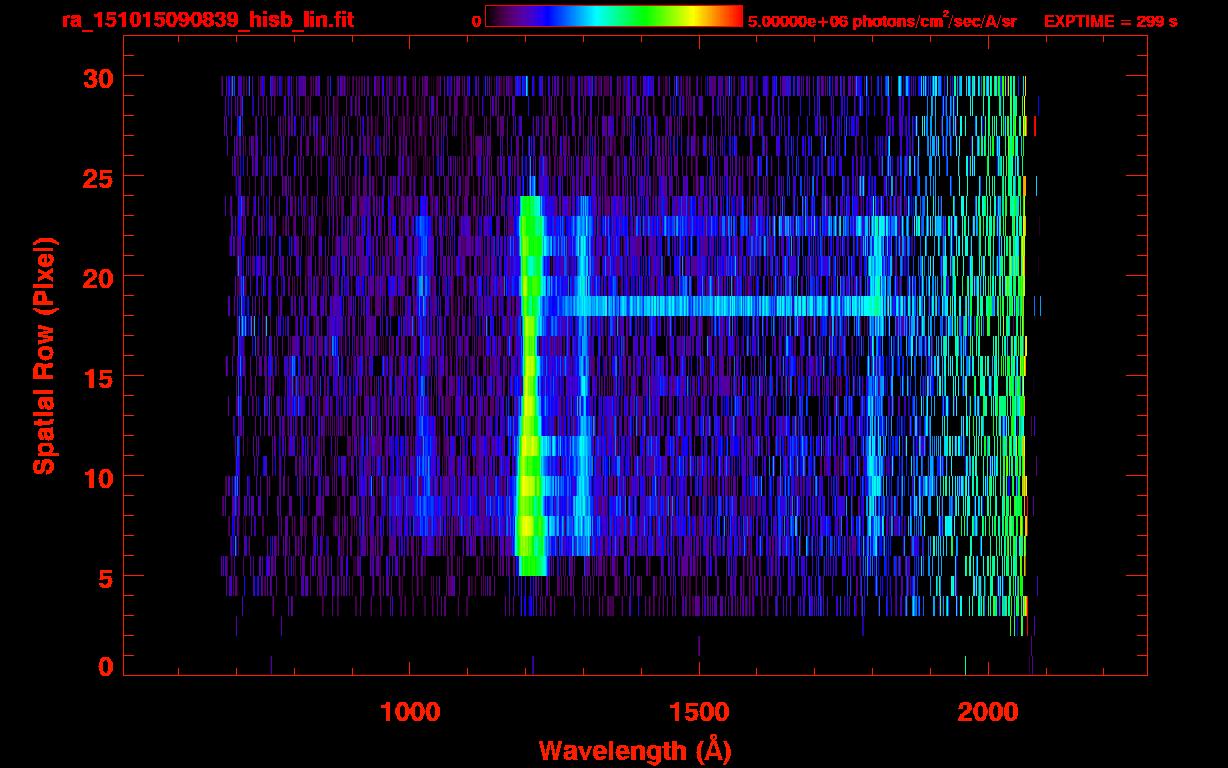
Task: Click the x-axis tick label 1500
Action: pos(698,712)
